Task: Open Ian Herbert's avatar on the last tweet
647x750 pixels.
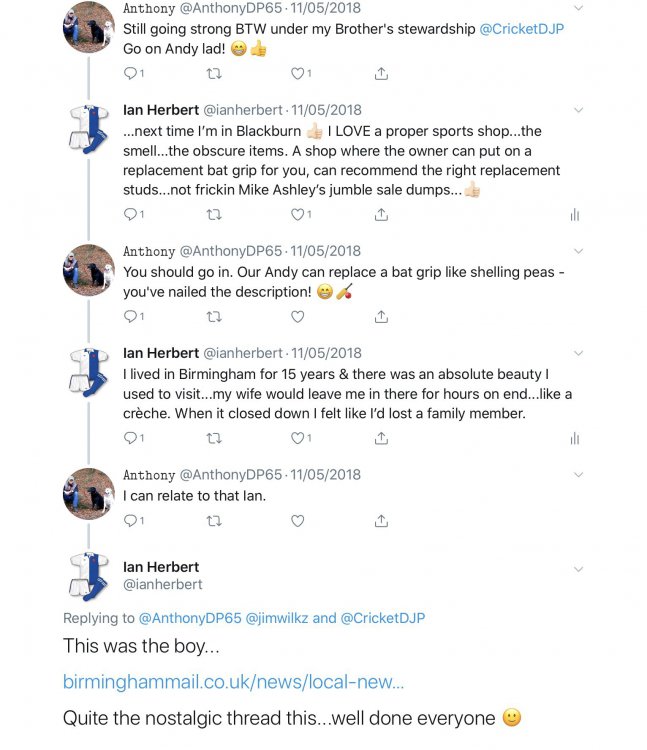Action: pyautogui.click(x=87, y=576)
